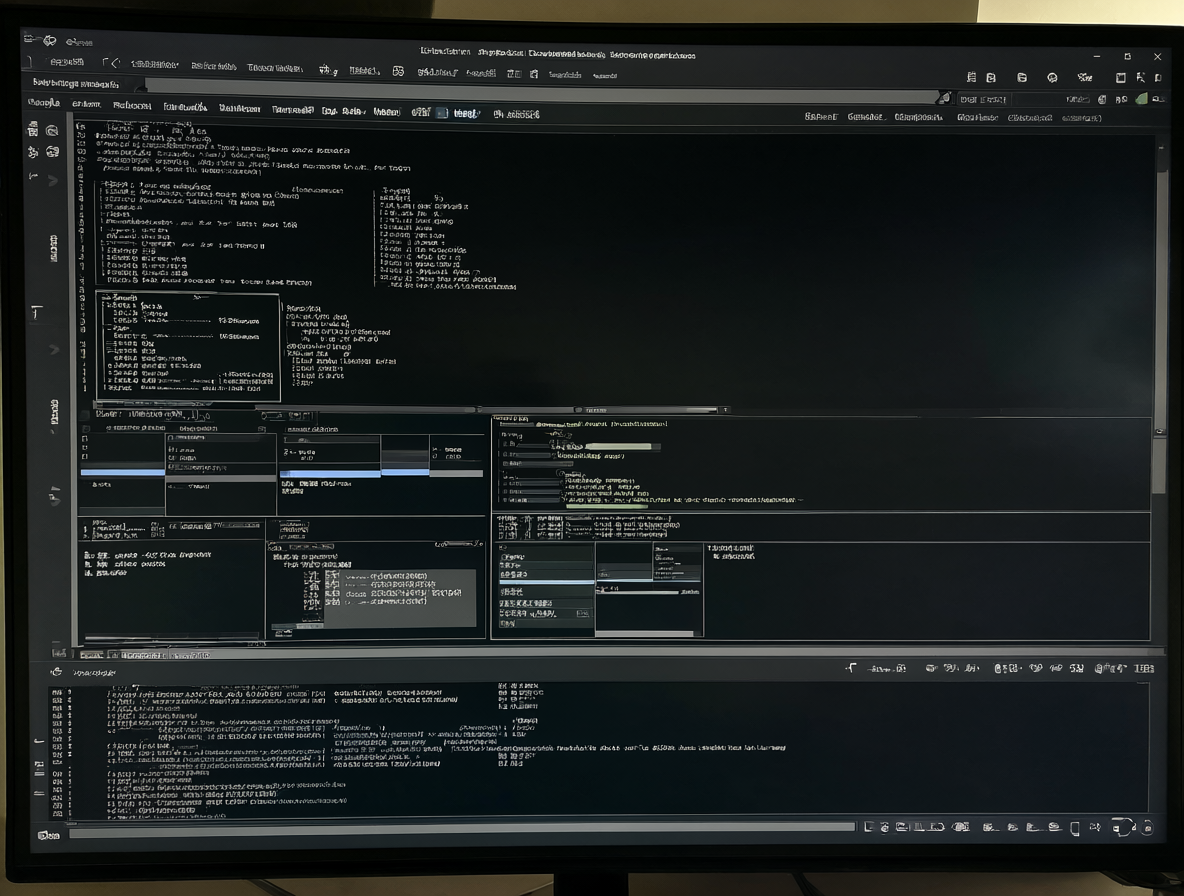Maximize the application window
Image resolution: width=1184 pixels, height=896 pixels.
coord(1127,57)
